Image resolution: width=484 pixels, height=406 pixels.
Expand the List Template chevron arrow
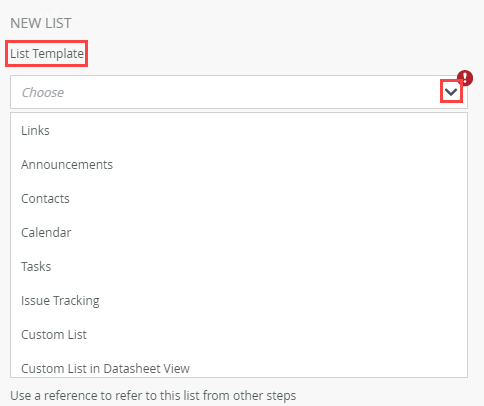(x=451, y=92)
